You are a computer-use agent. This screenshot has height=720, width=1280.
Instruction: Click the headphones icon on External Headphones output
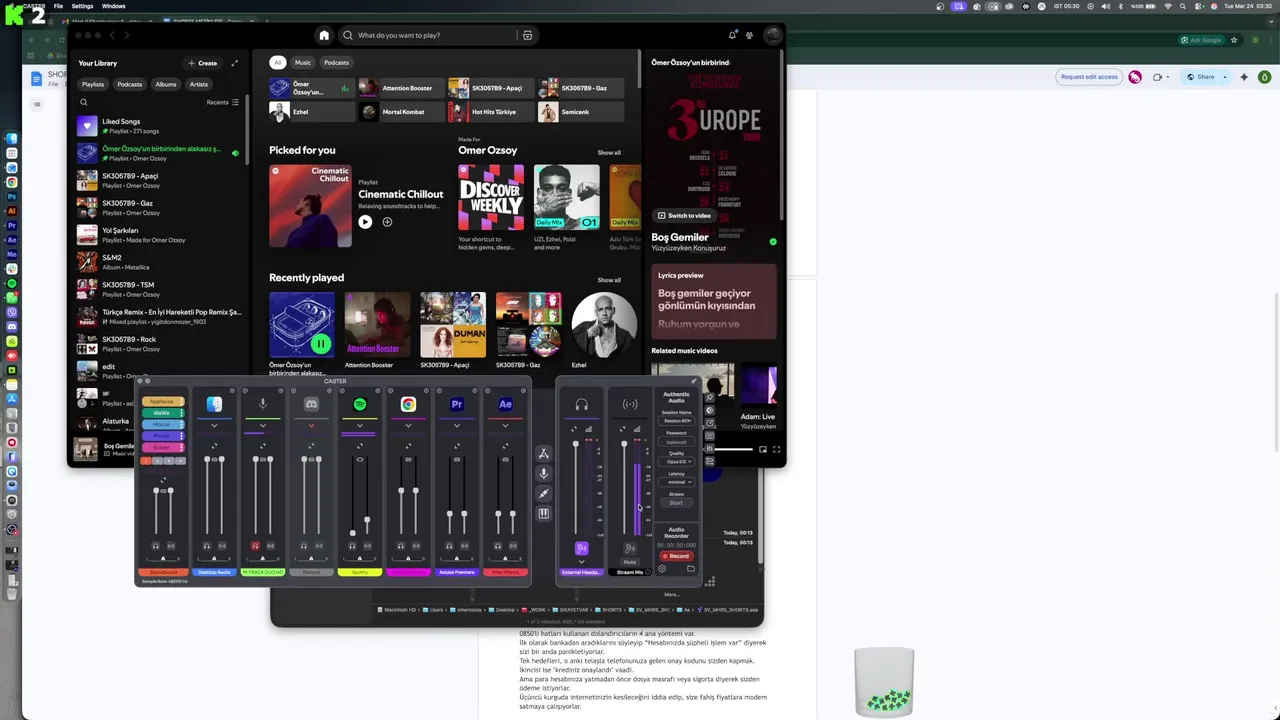click(581, 404)
